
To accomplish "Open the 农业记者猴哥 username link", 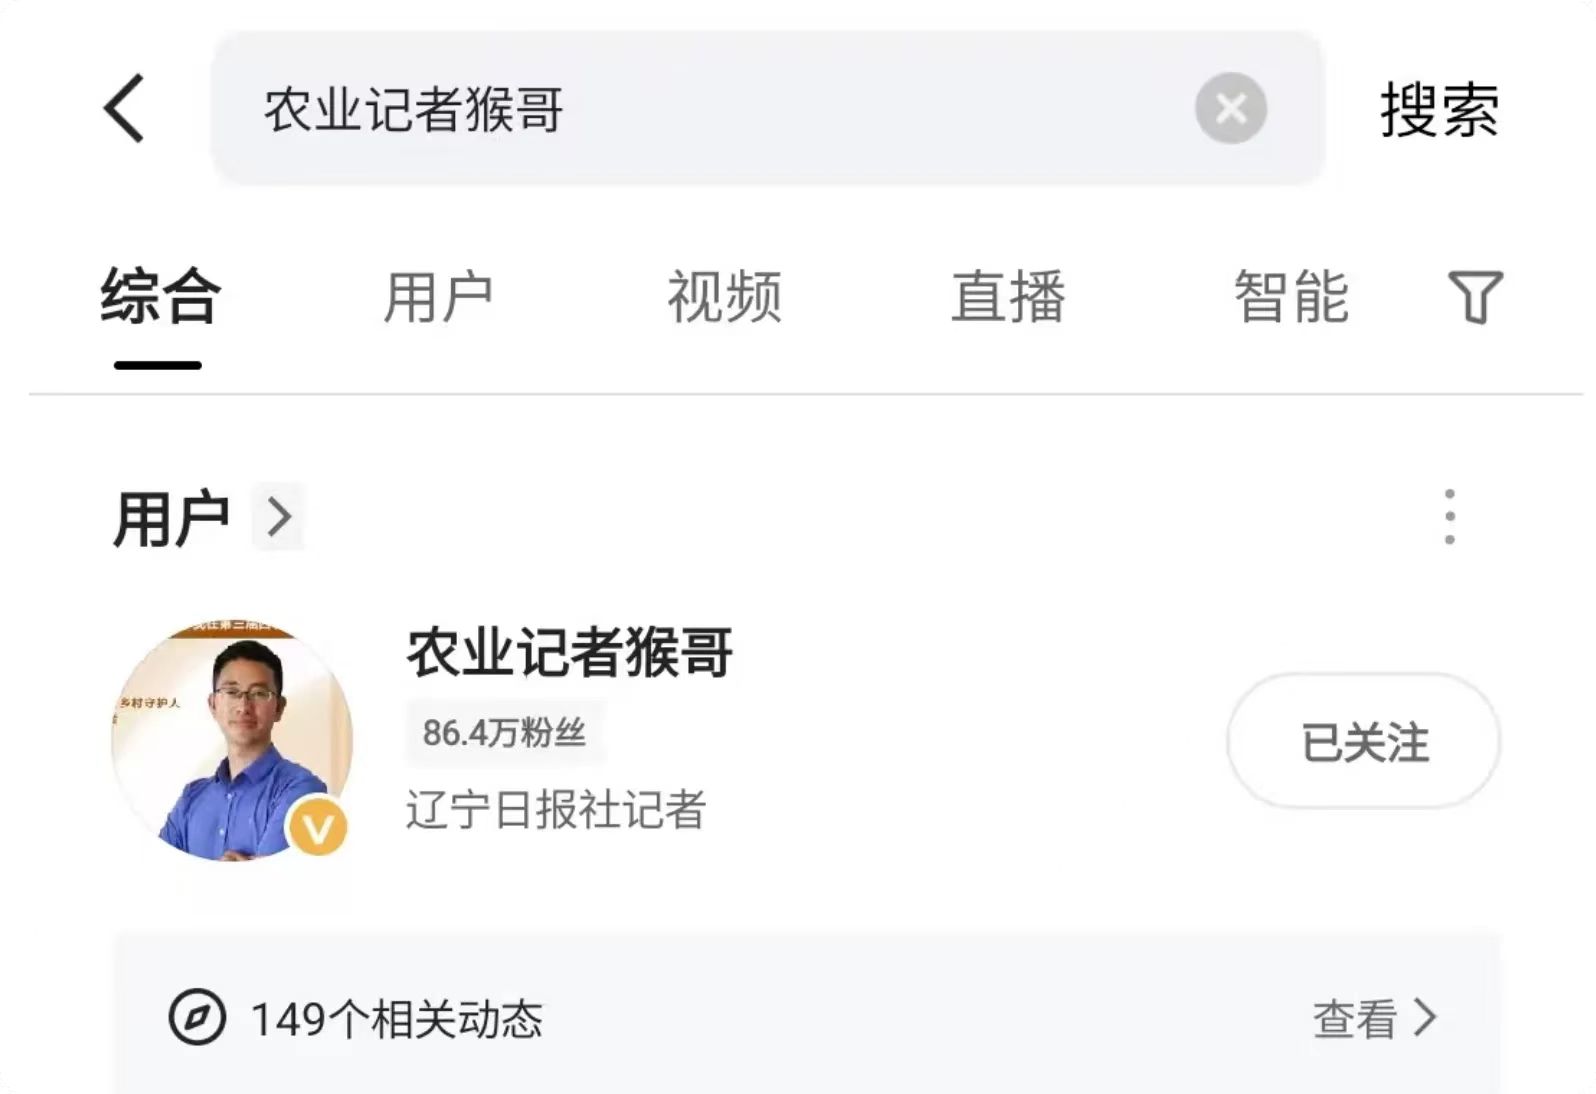I will pos(569,652).
